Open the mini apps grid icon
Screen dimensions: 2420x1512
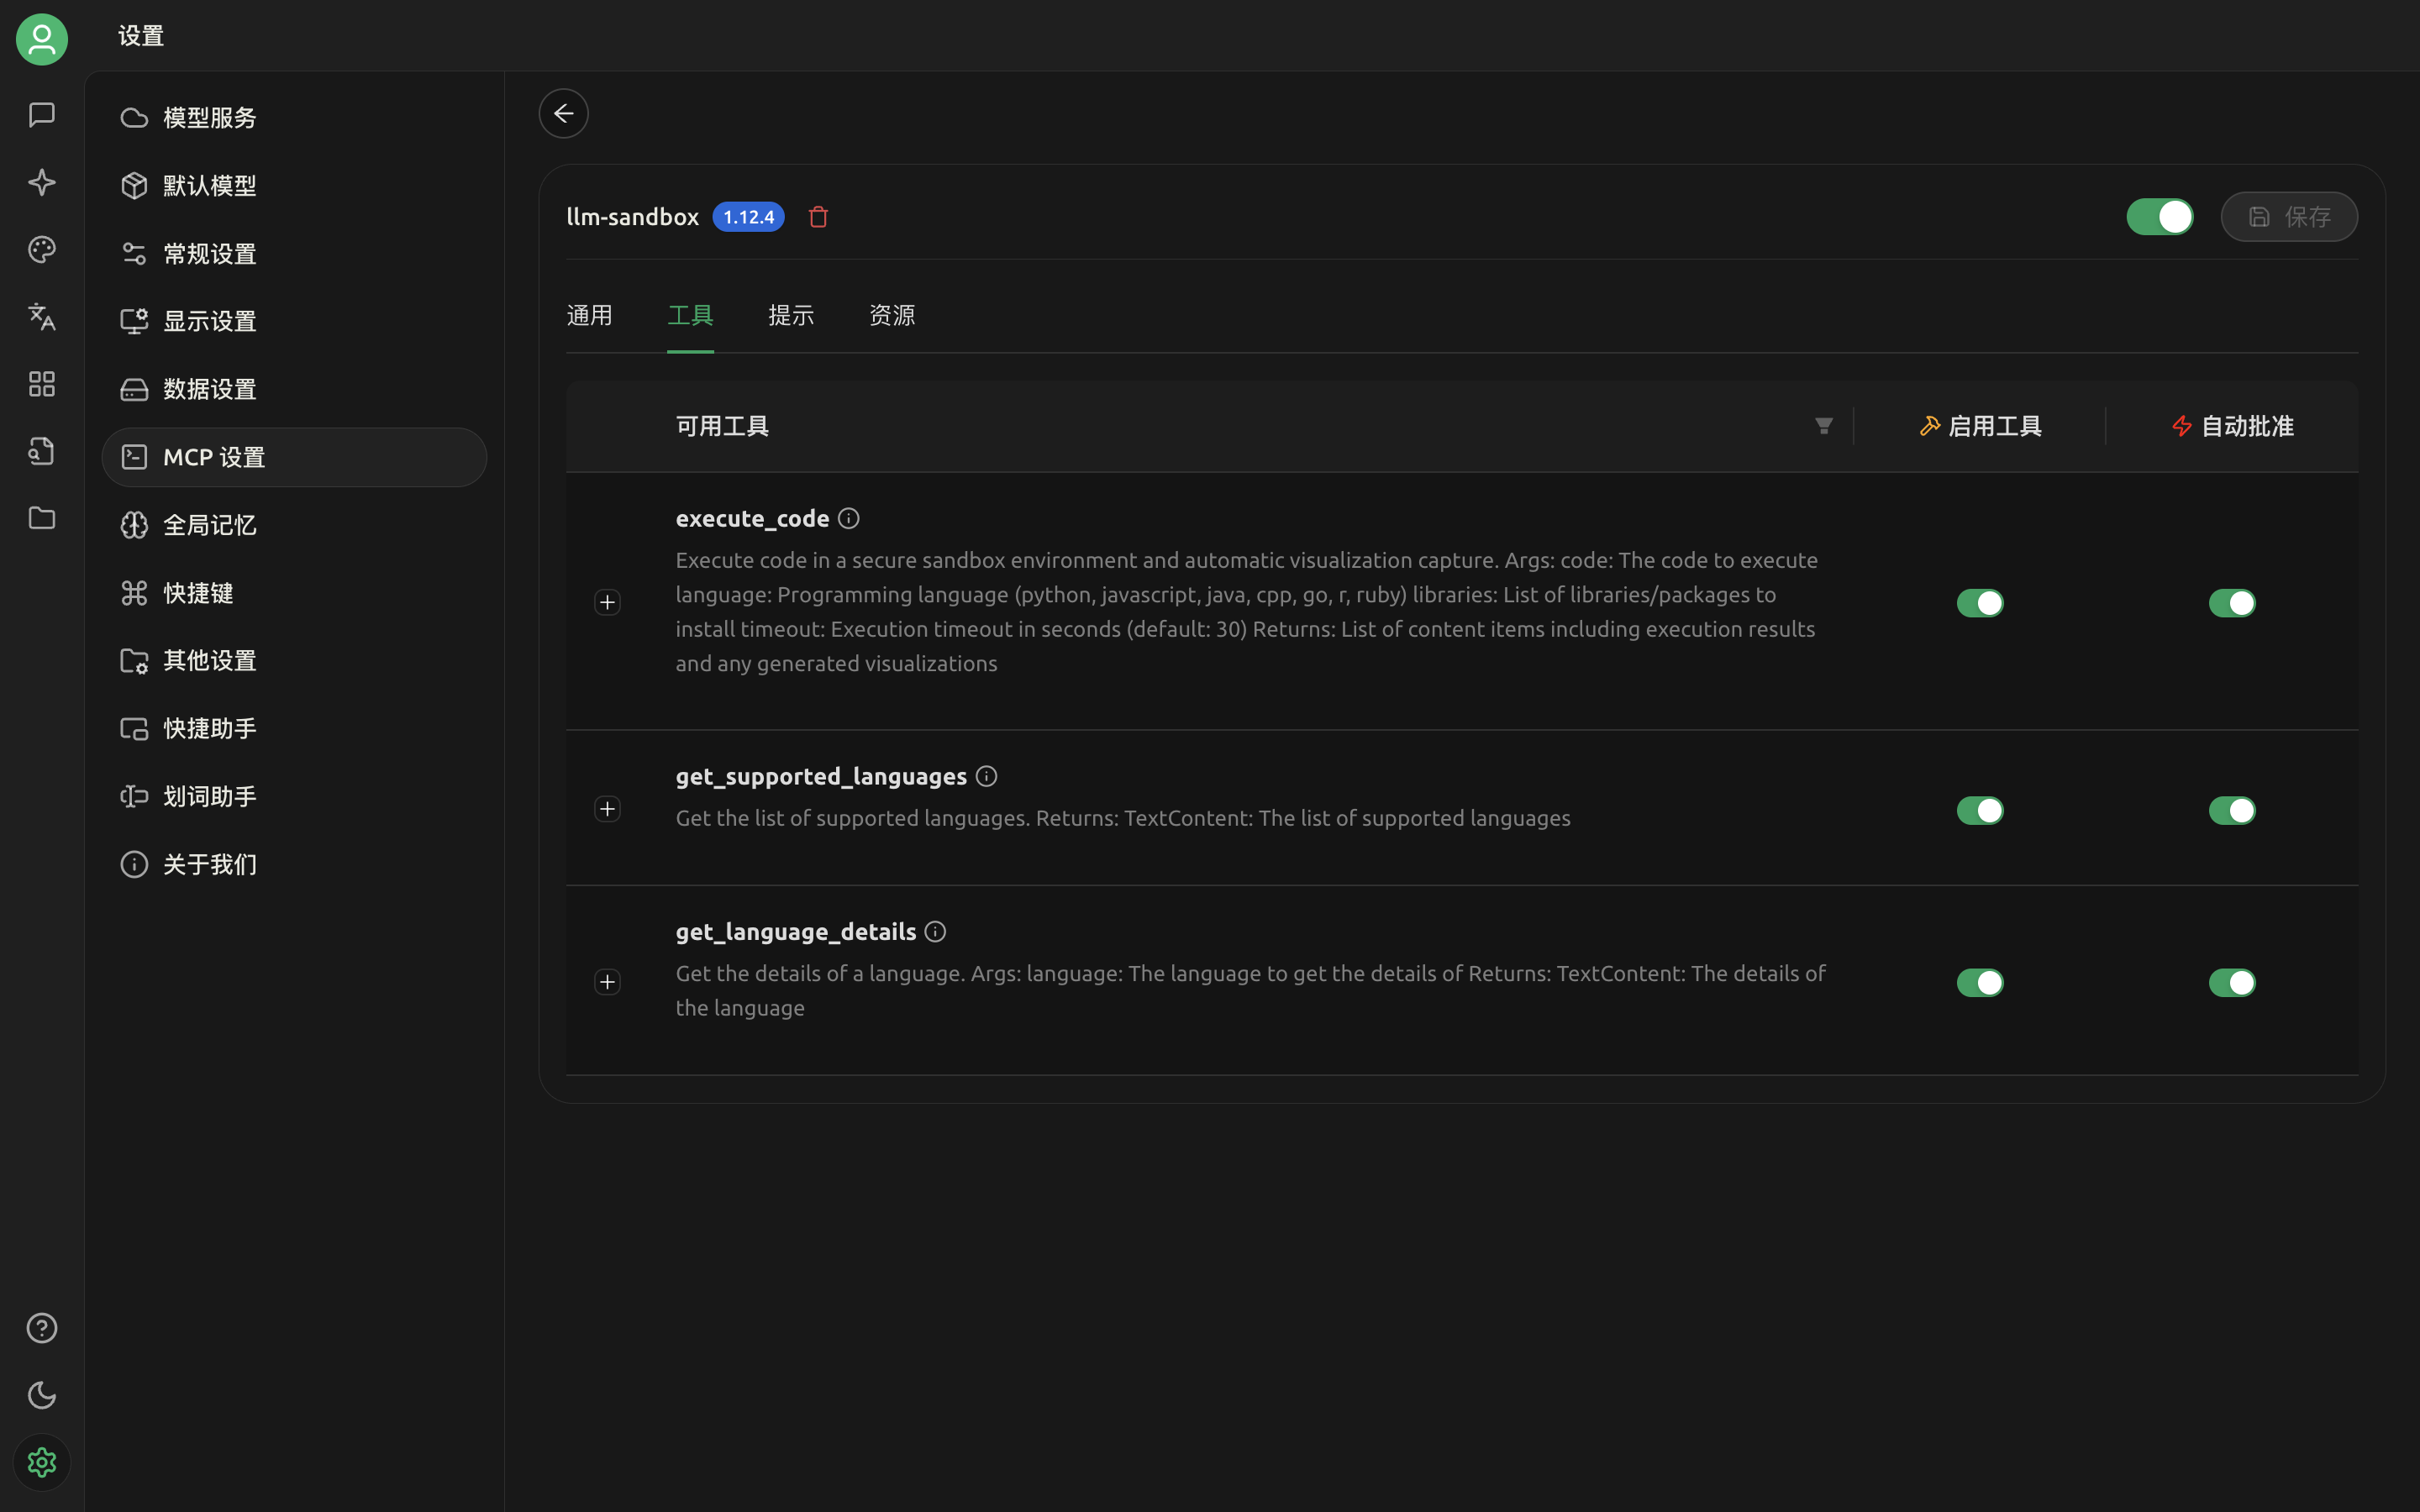click(x=41, y=384)
